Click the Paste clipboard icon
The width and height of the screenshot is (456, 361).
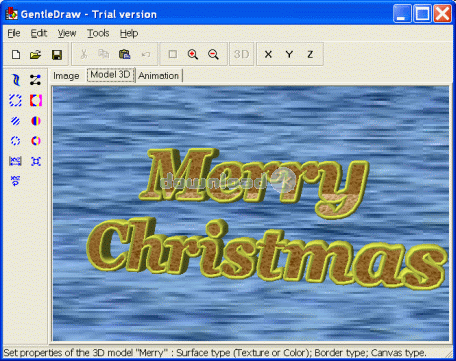point(125,54)
